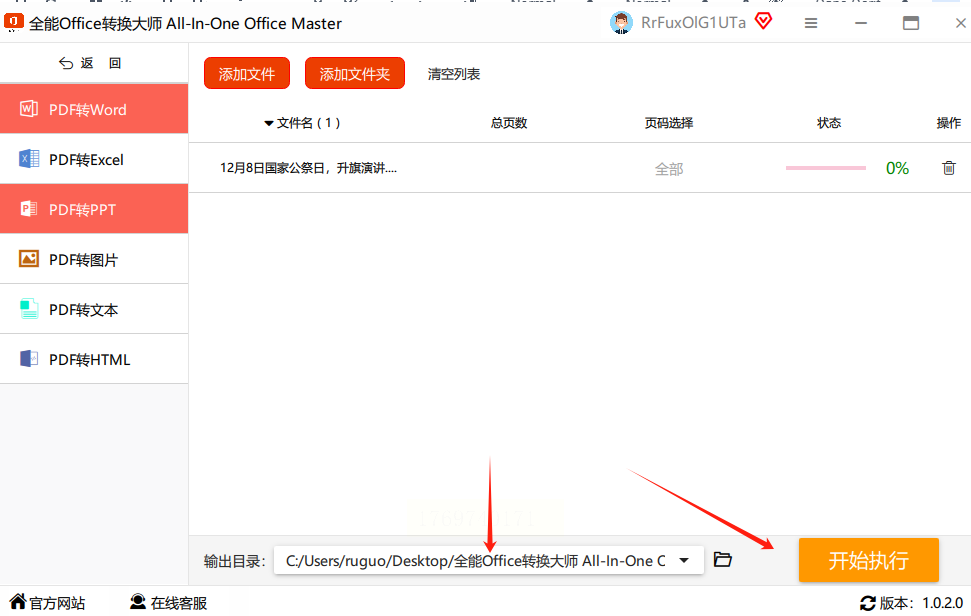971x616 pixels.
Task: Click the back arrow icon beside 返回
Action: coord(66,63)
